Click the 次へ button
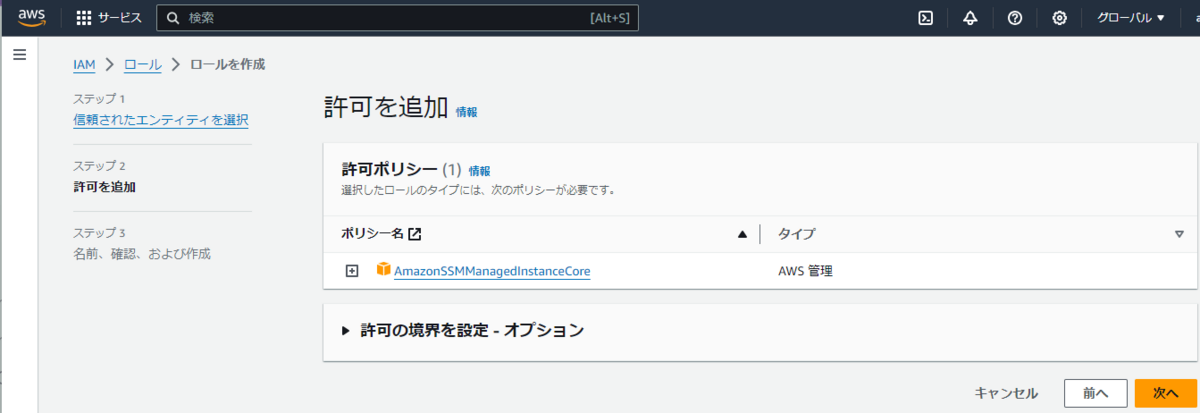 1166,393
